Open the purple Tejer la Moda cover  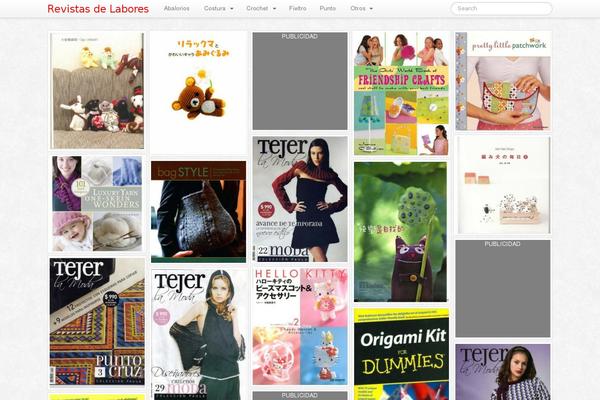(503, 372)
